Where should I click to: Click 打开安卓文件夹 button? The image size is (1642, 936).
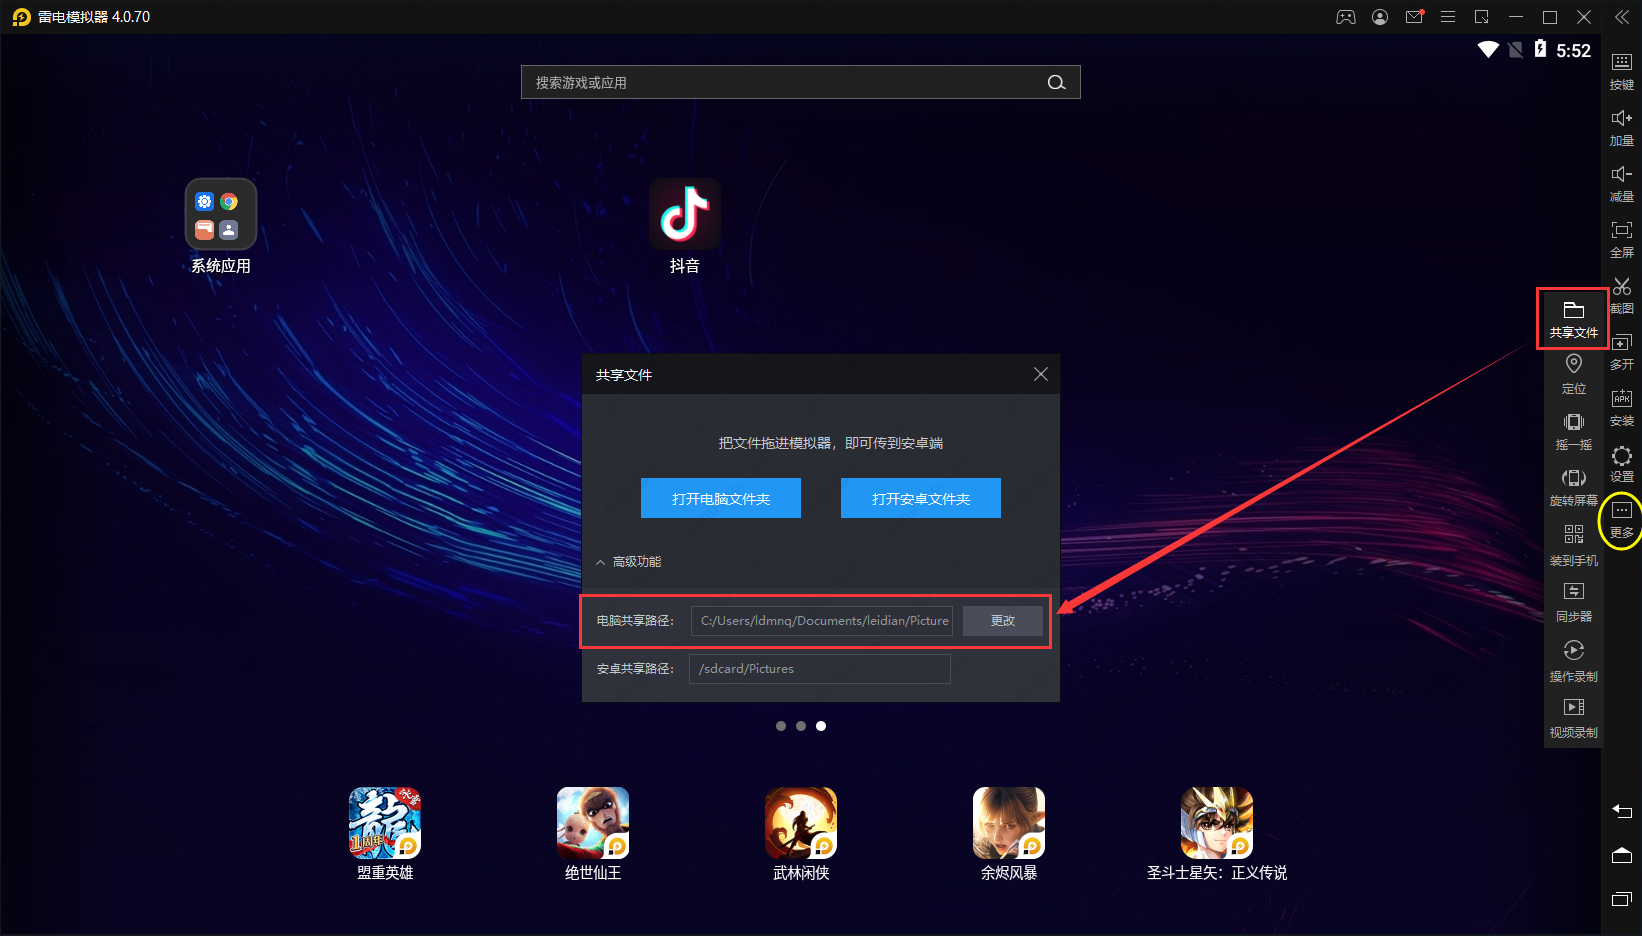(921, 498)
